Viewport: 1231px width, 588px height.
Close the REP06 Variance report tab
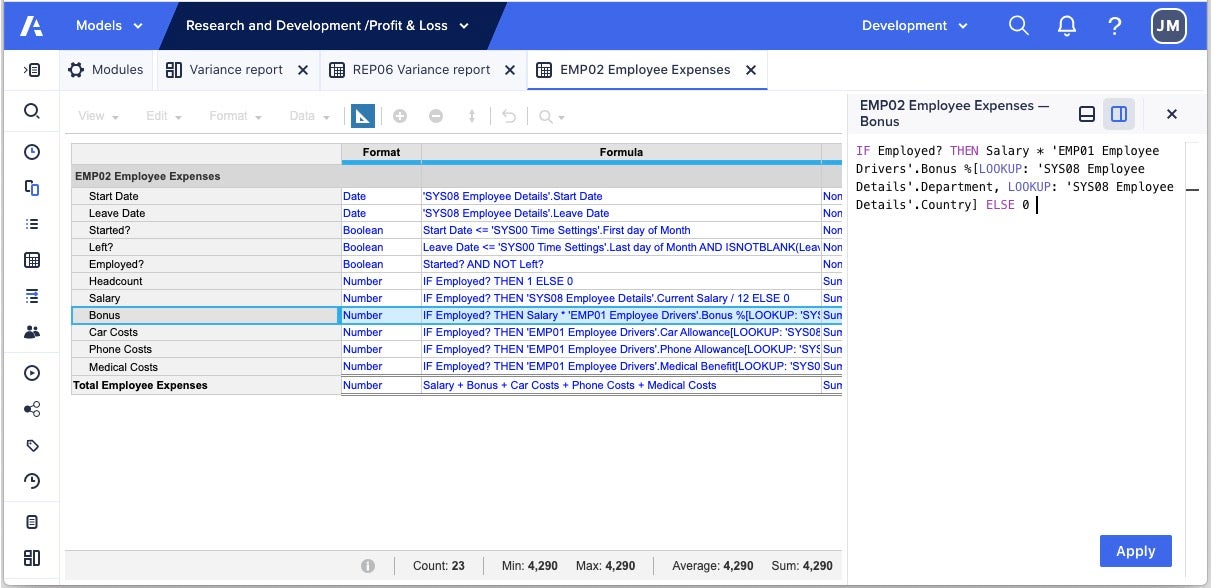510,70
